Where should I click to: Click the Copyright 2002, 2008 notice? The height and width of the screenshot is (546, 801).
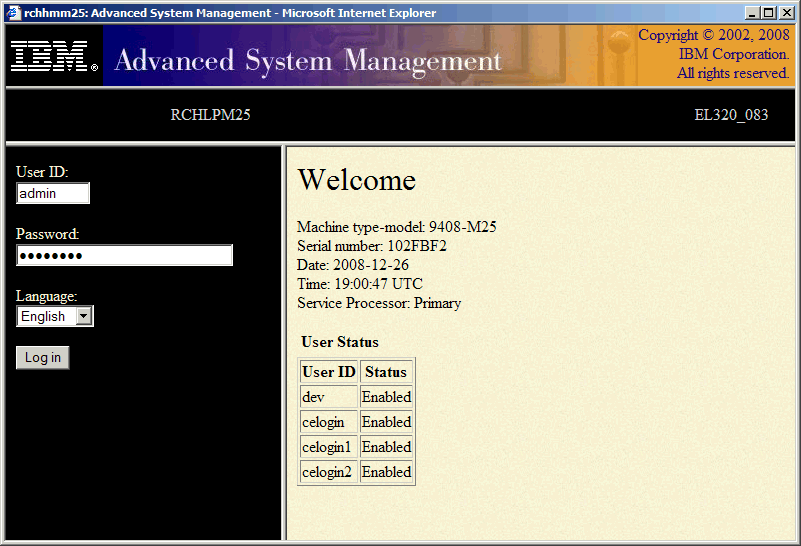coord(713,54)
